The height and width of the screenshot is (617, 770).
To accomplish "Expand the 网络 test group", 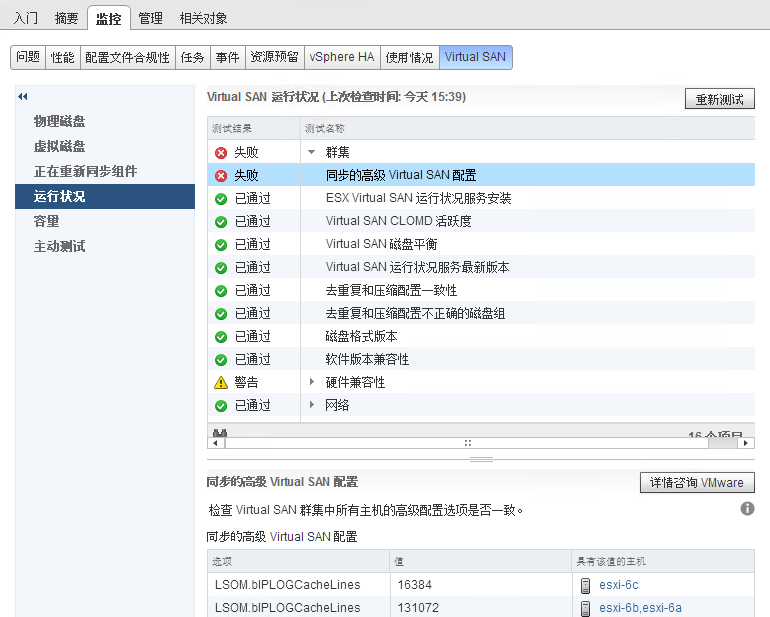I will coord(311,405).
